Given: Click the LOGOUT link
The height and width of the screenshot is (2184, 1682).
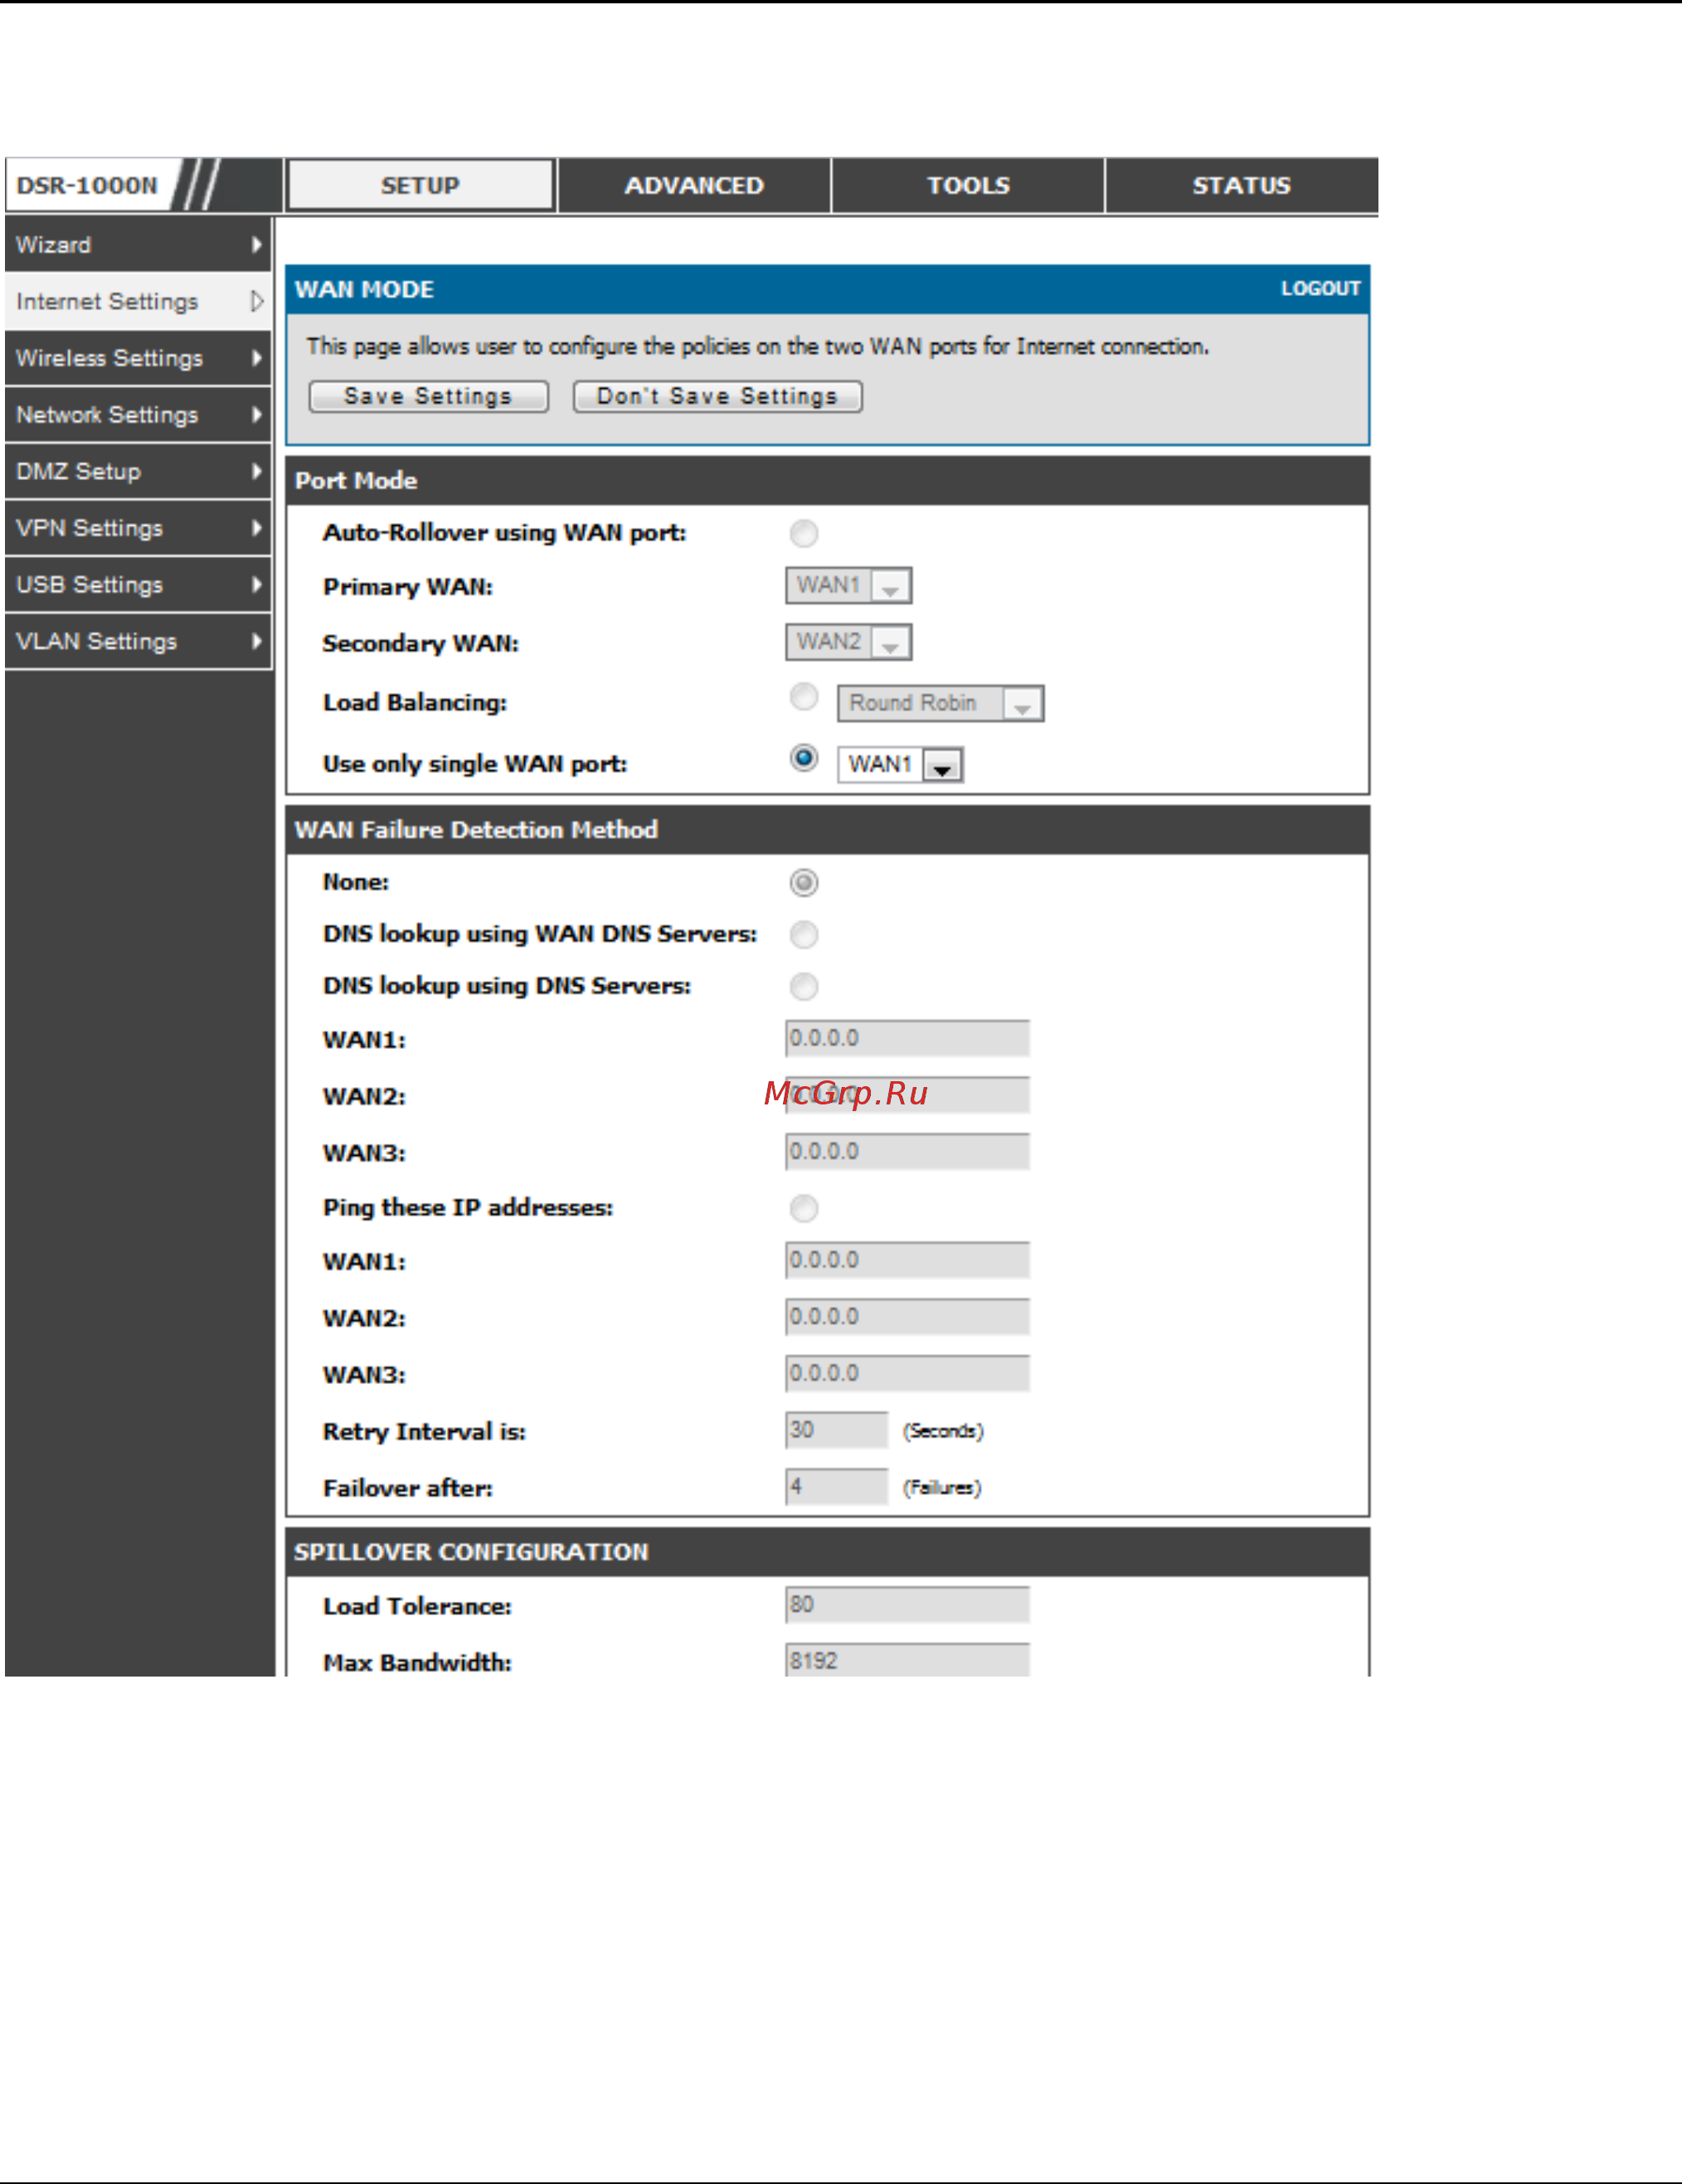Looking at the screenshot, I should [1320, 289].
